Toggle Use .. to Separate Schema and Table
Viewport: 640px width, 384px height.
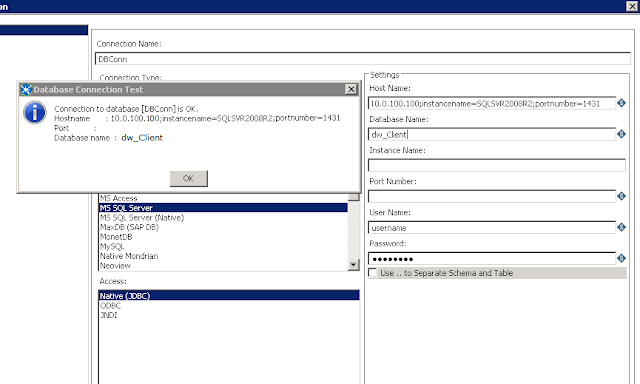tap(373, 273)
